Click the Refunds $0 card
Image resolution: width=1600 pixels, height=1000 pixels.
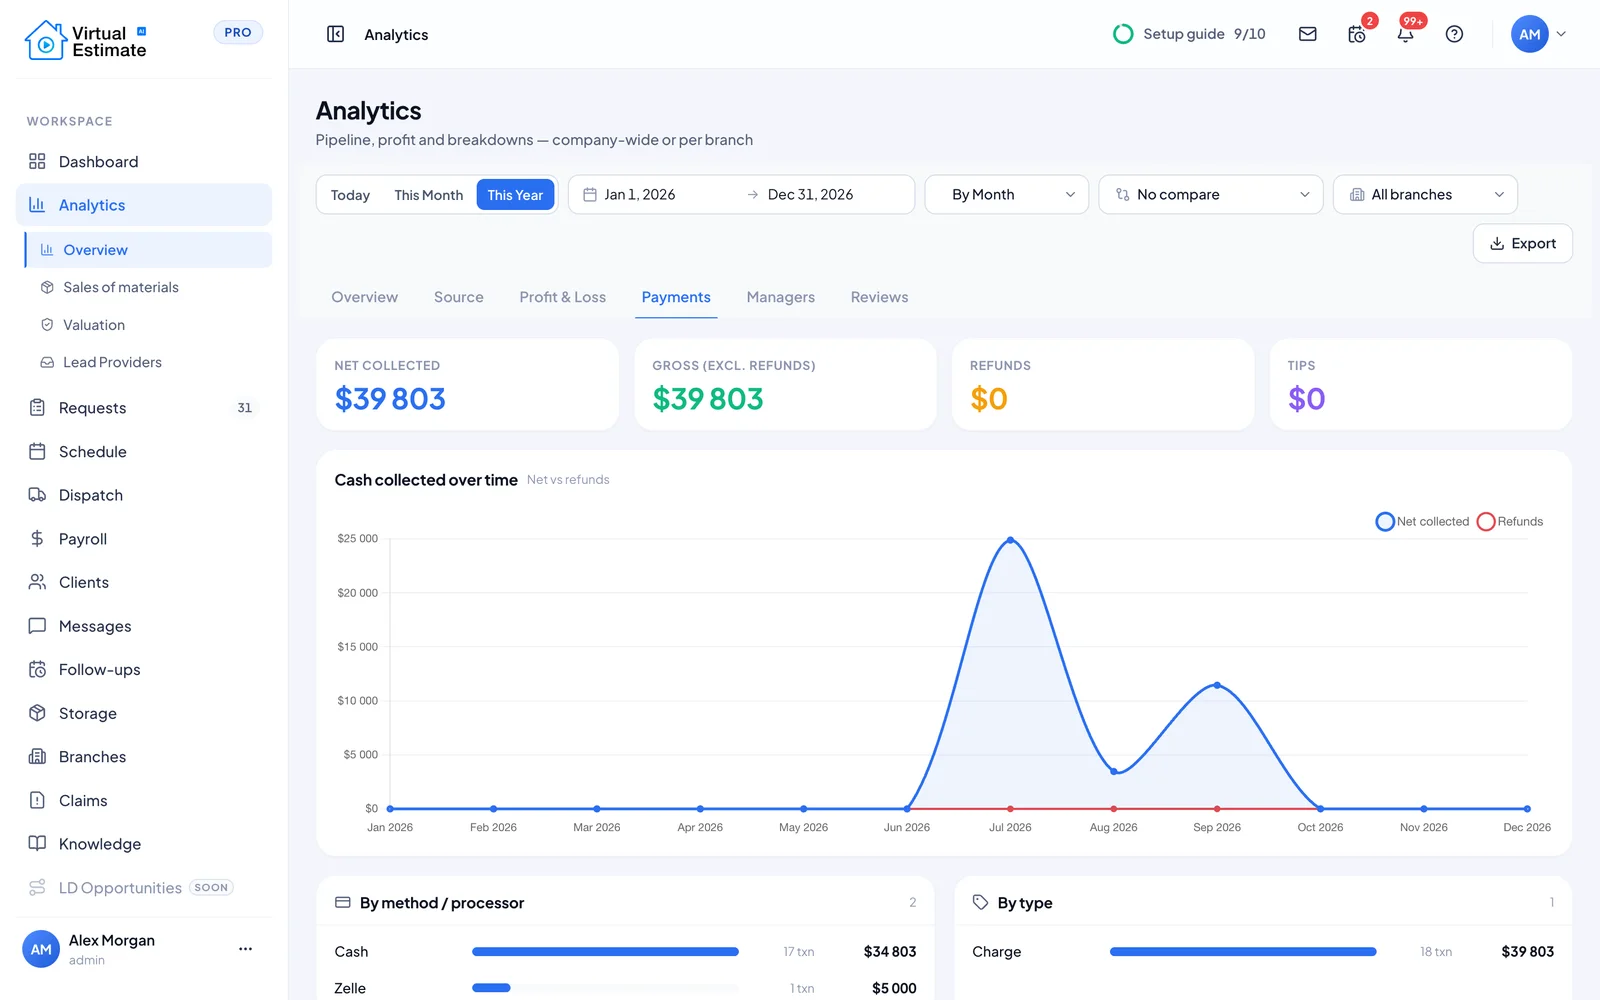coord(1103,384)
